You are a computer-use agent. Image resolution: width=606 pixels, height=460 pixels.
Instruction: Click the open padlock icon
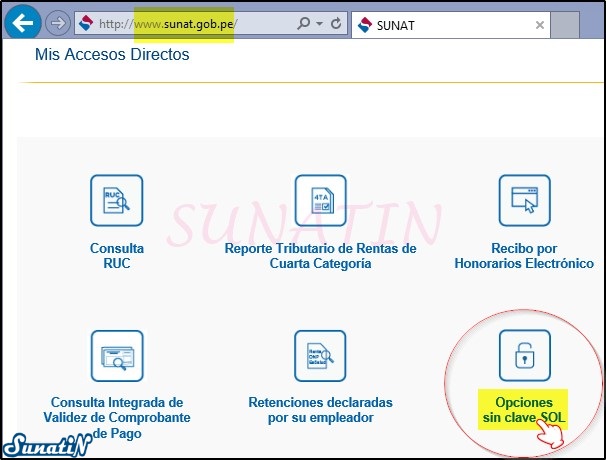pos(525,355)
